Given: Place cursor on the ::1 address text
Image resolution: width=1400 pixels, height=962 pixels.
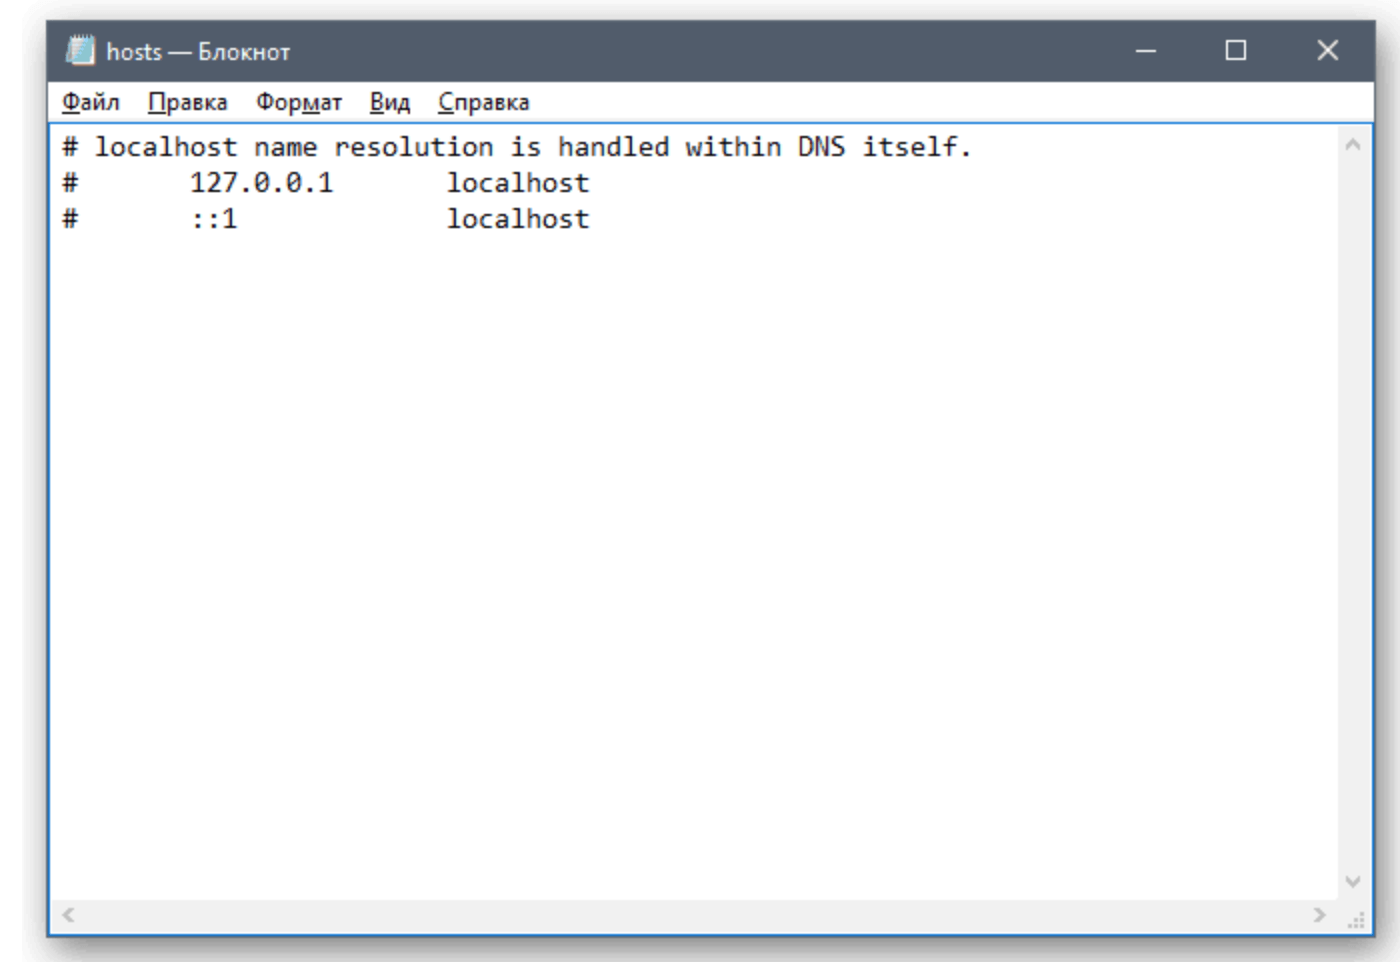Looking at the screenshot, I should pyautogui.click(x=214, y=219).
